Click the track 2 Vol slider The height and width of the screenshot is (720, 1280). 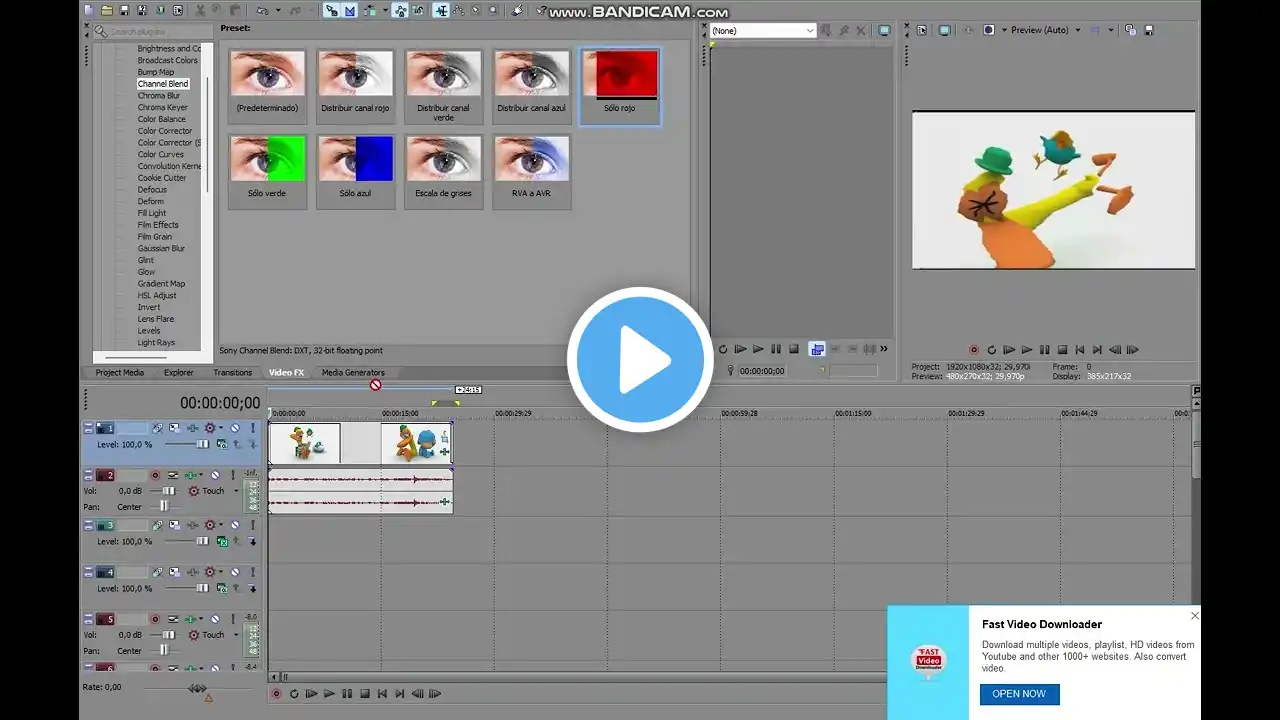pyautogui.click(x=168, y=491)
